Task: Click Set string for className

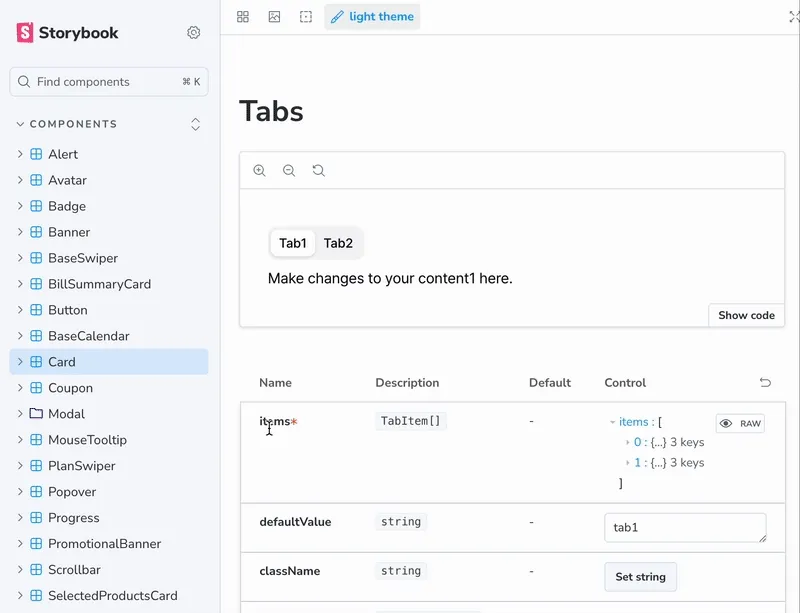Action: (640, 577)
